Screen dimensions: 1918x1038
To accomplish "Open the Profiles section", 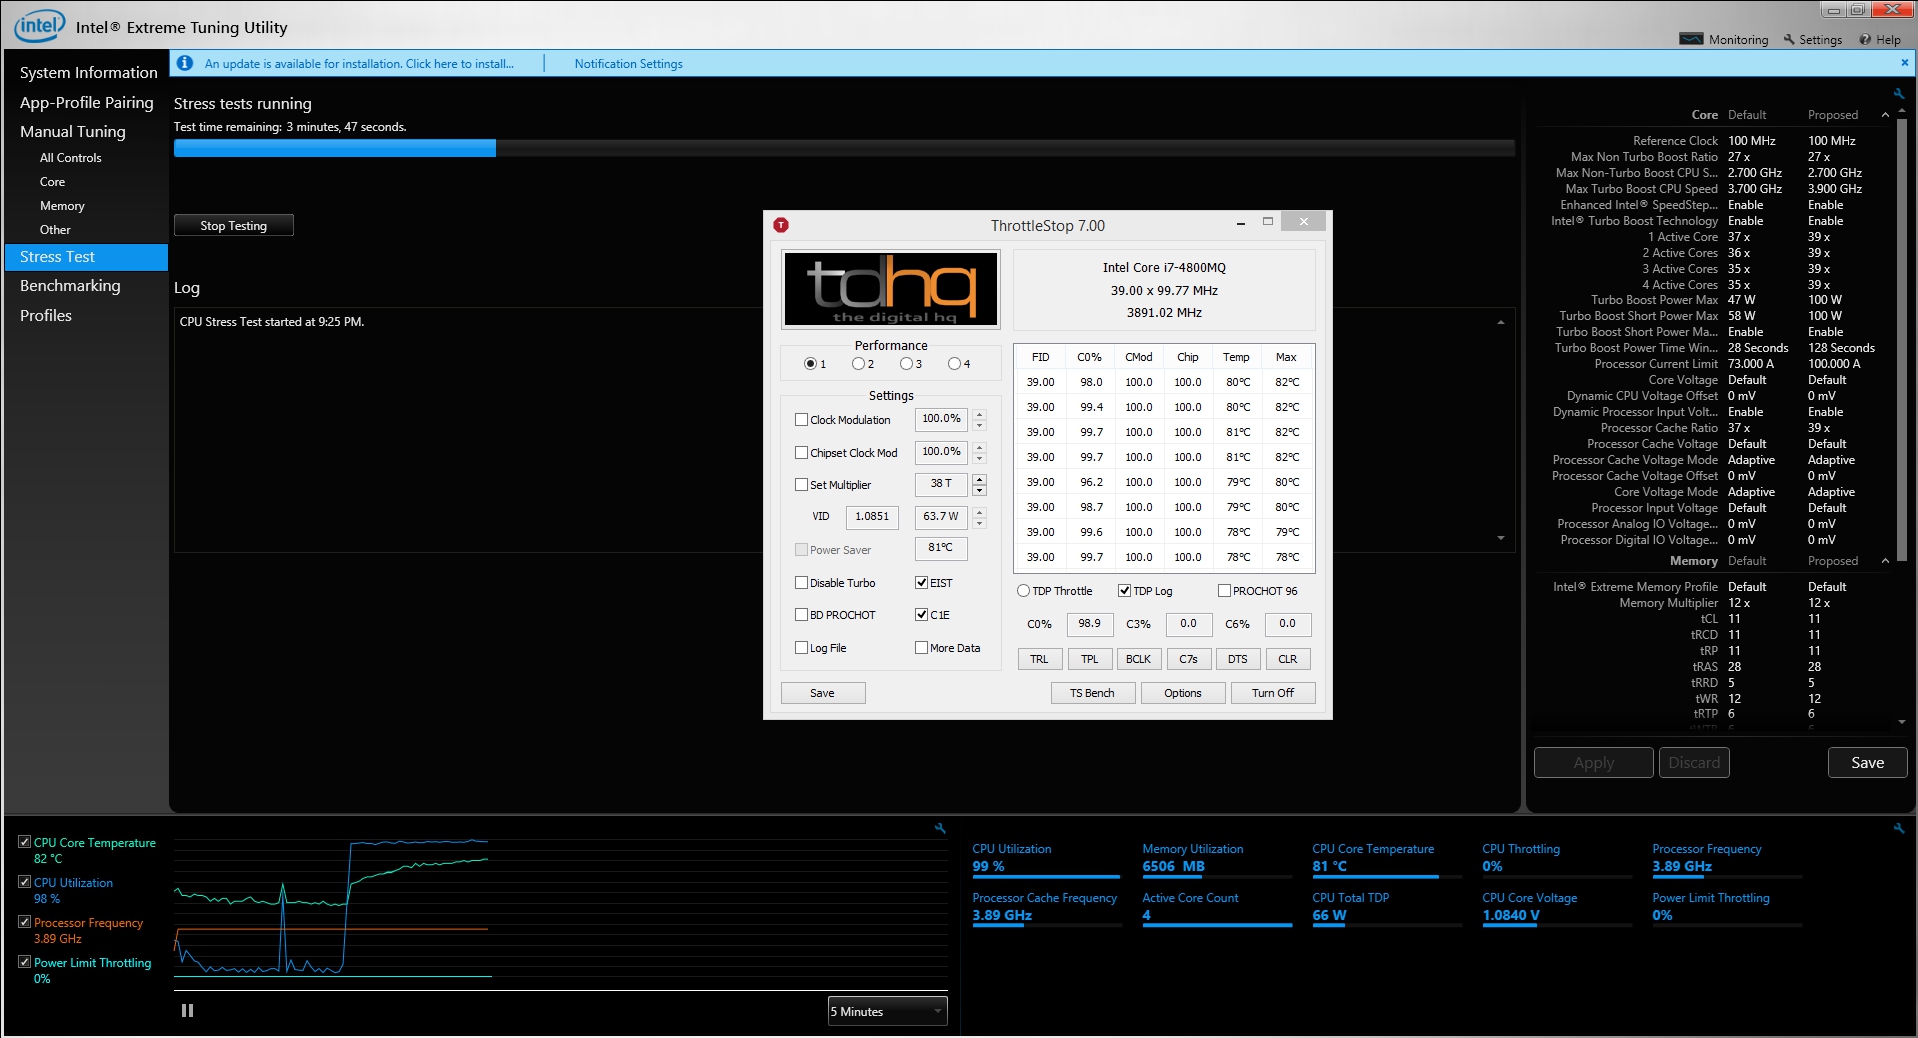I will pos(46,315).
